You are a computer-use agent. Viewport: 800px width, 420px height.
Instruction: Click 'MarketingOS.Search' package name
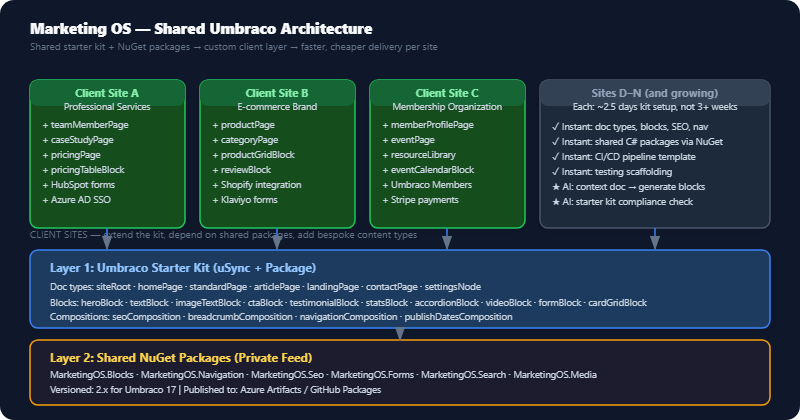tap(463, 375)
